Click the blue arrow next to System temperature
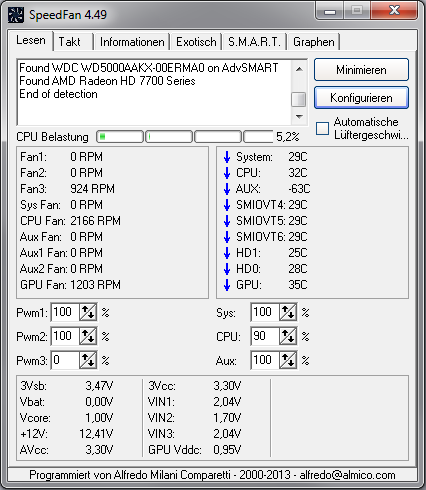This screenshot has height=490, width=426. click(x=227, y=157)
